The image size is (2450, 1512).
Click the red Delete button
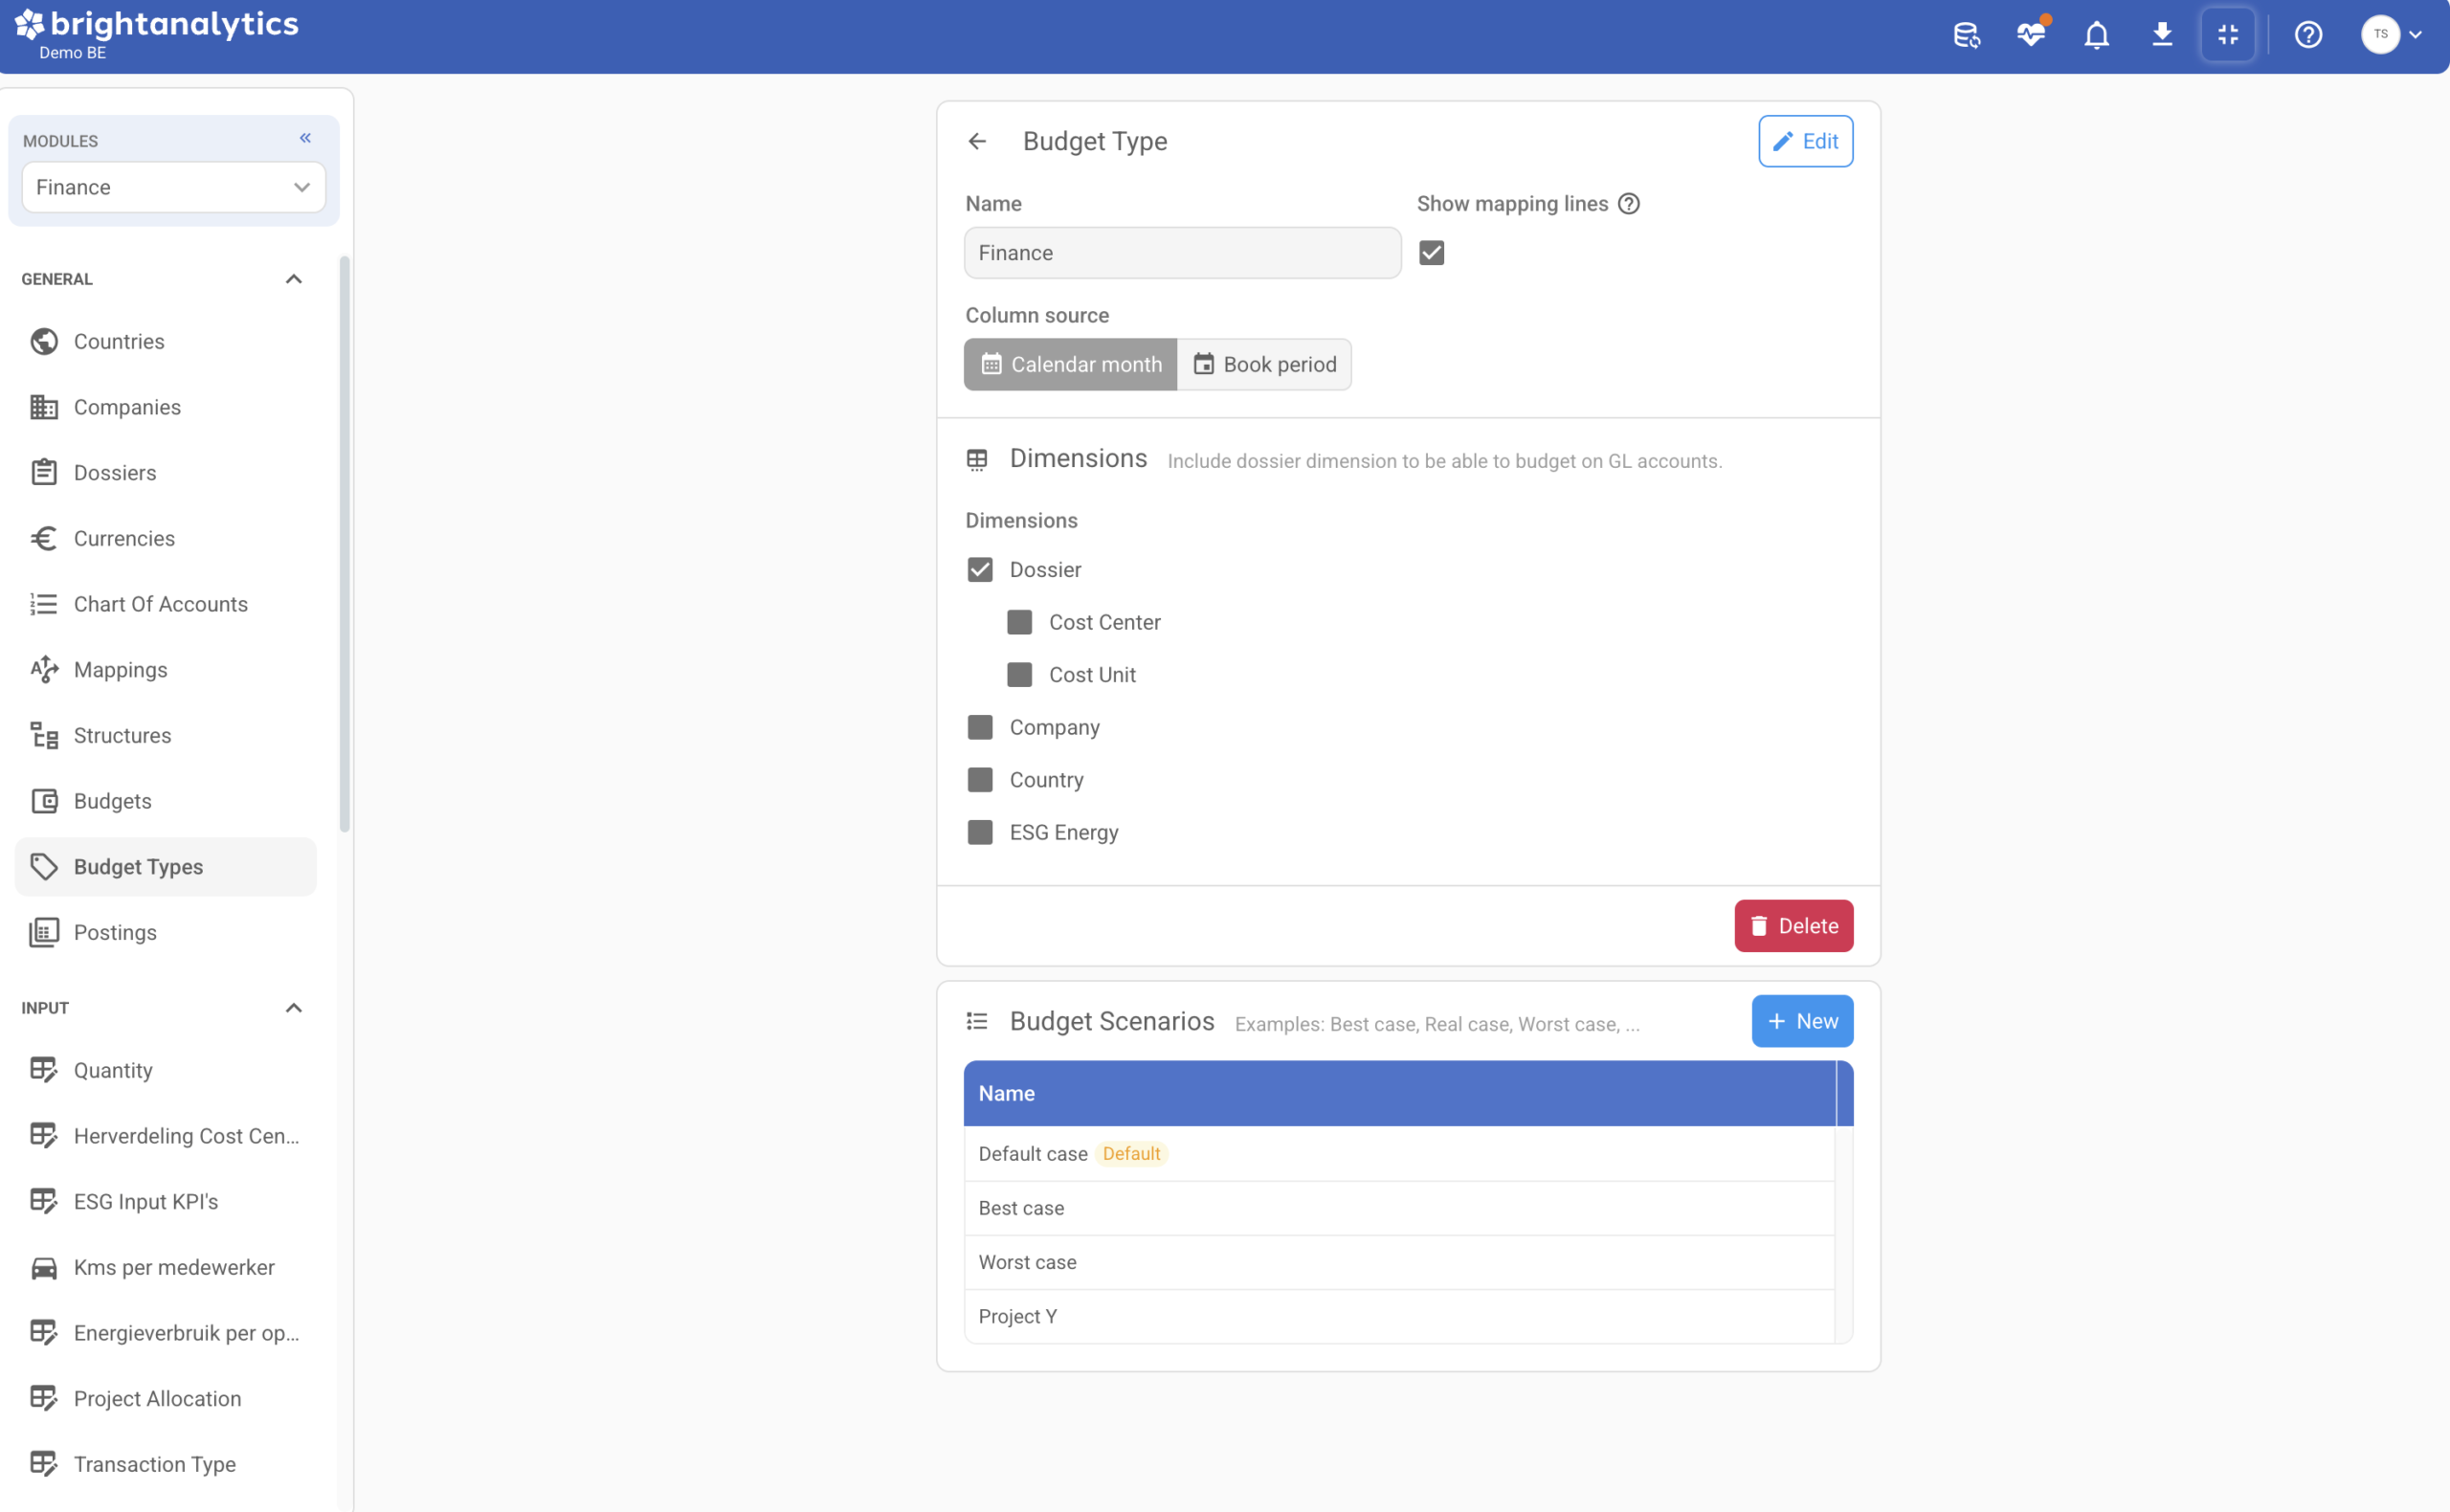click(1793, 926)
